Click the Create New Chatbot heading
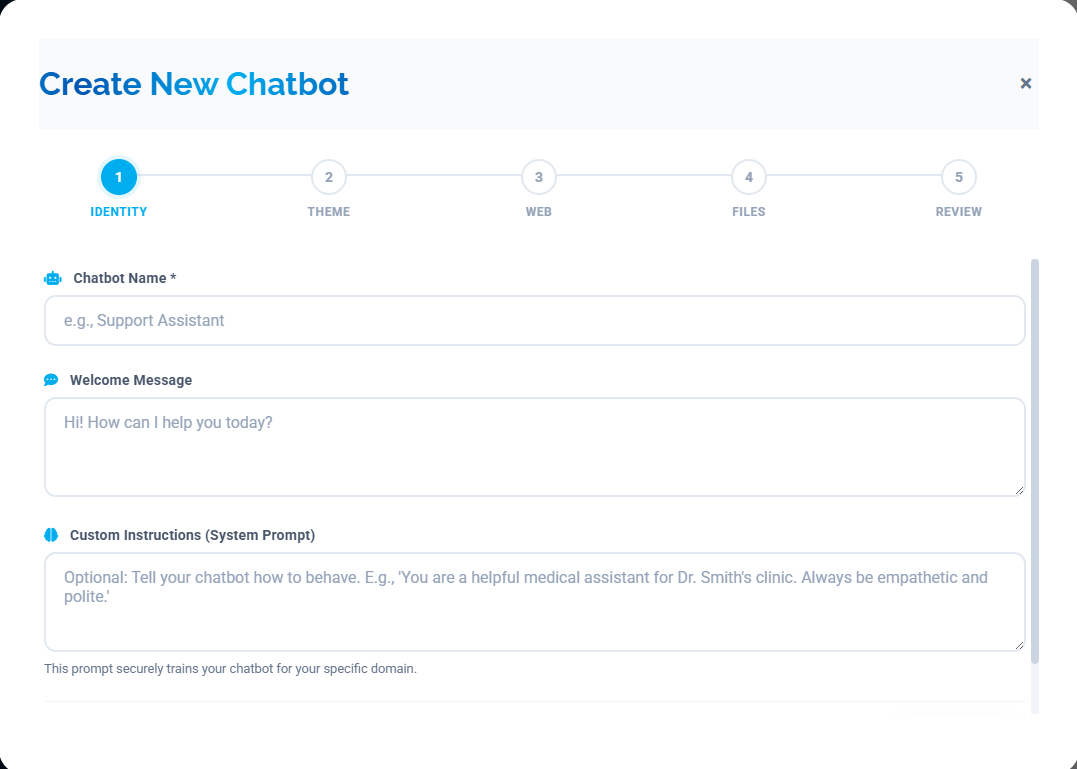Viewport: 1077px width, 769px height. pos(194,84)
